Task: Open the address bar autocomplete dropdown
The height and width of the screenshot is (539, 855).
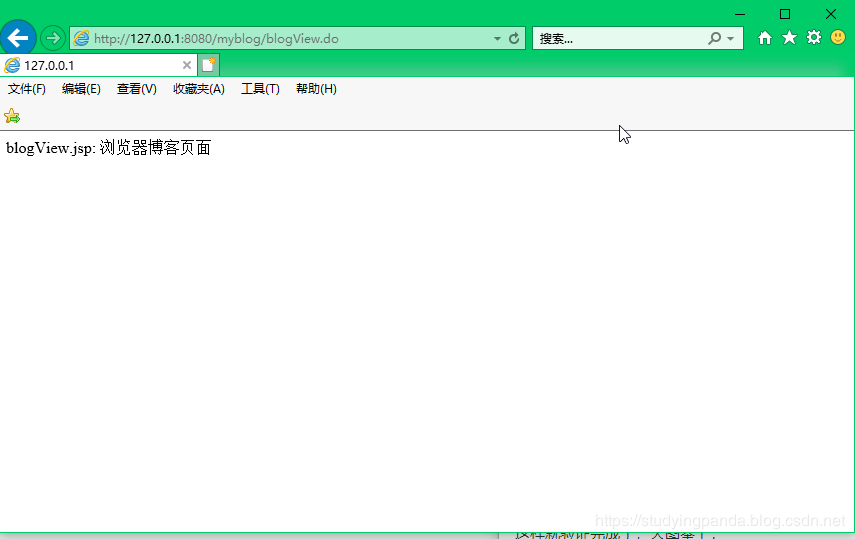Action: point(497,39)
